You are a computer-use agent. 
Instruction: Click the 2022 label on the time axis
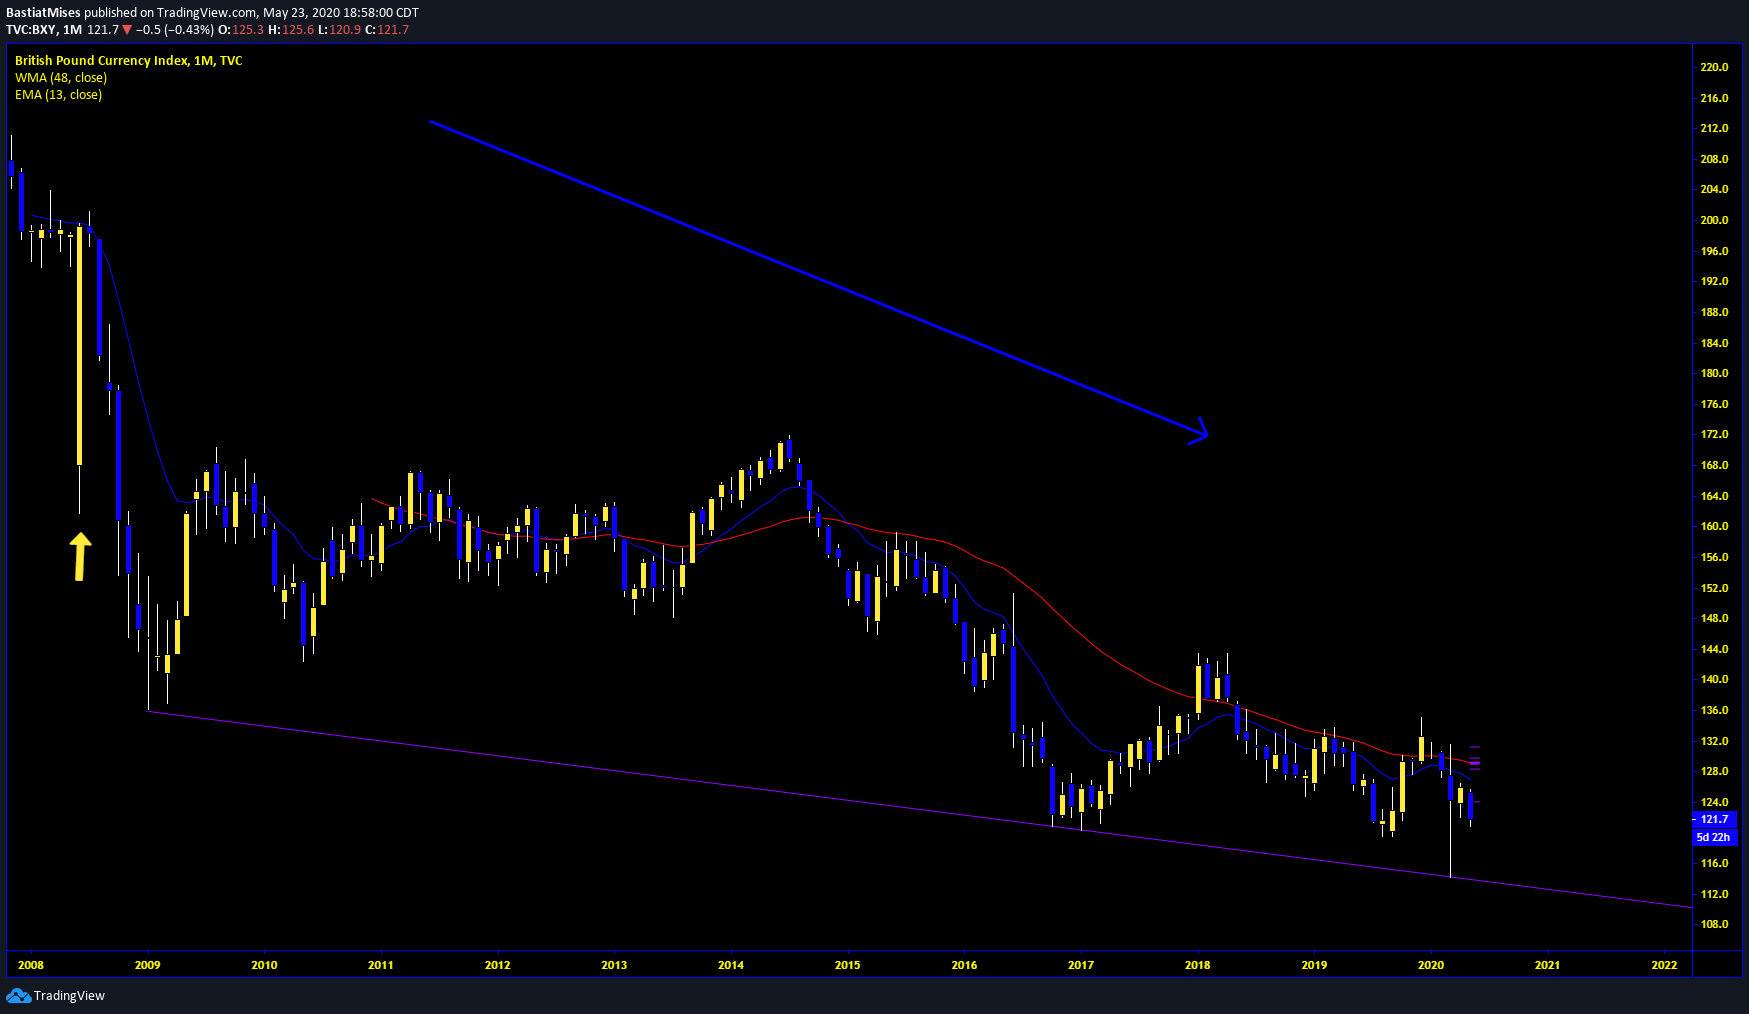[1664, 965]
